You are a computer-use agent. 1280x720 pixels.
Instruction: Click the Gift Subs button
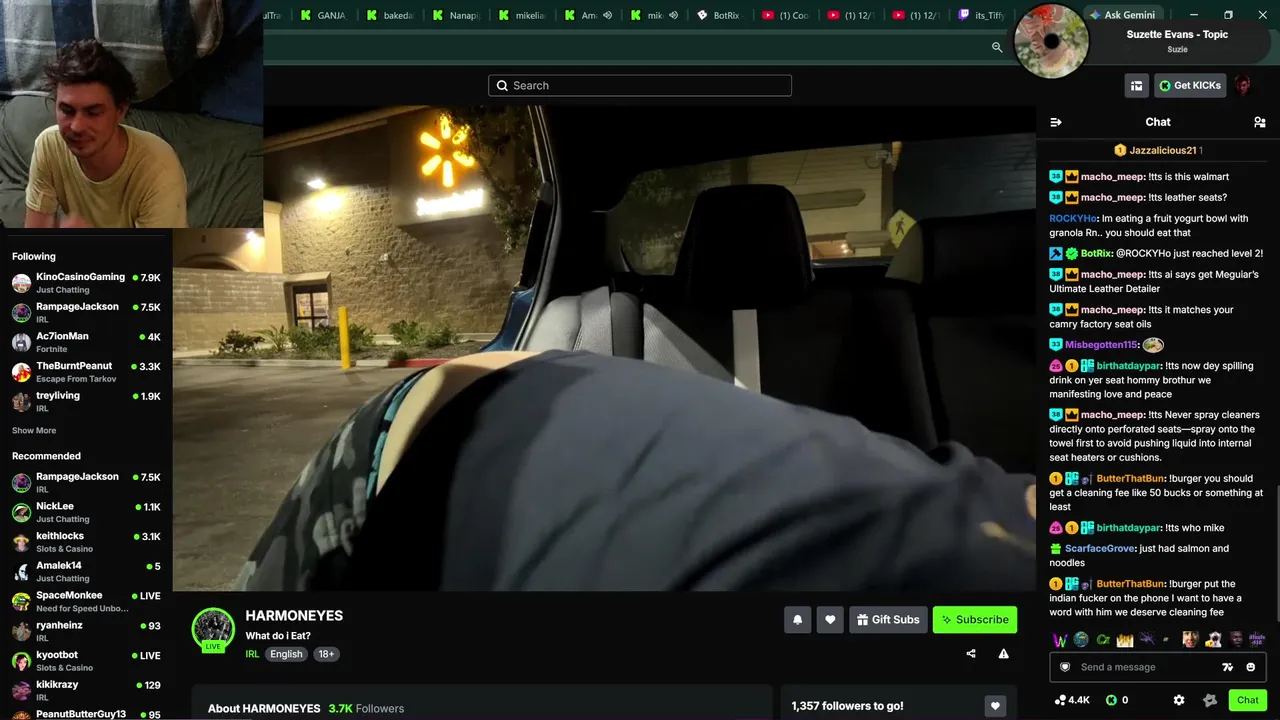888,620
